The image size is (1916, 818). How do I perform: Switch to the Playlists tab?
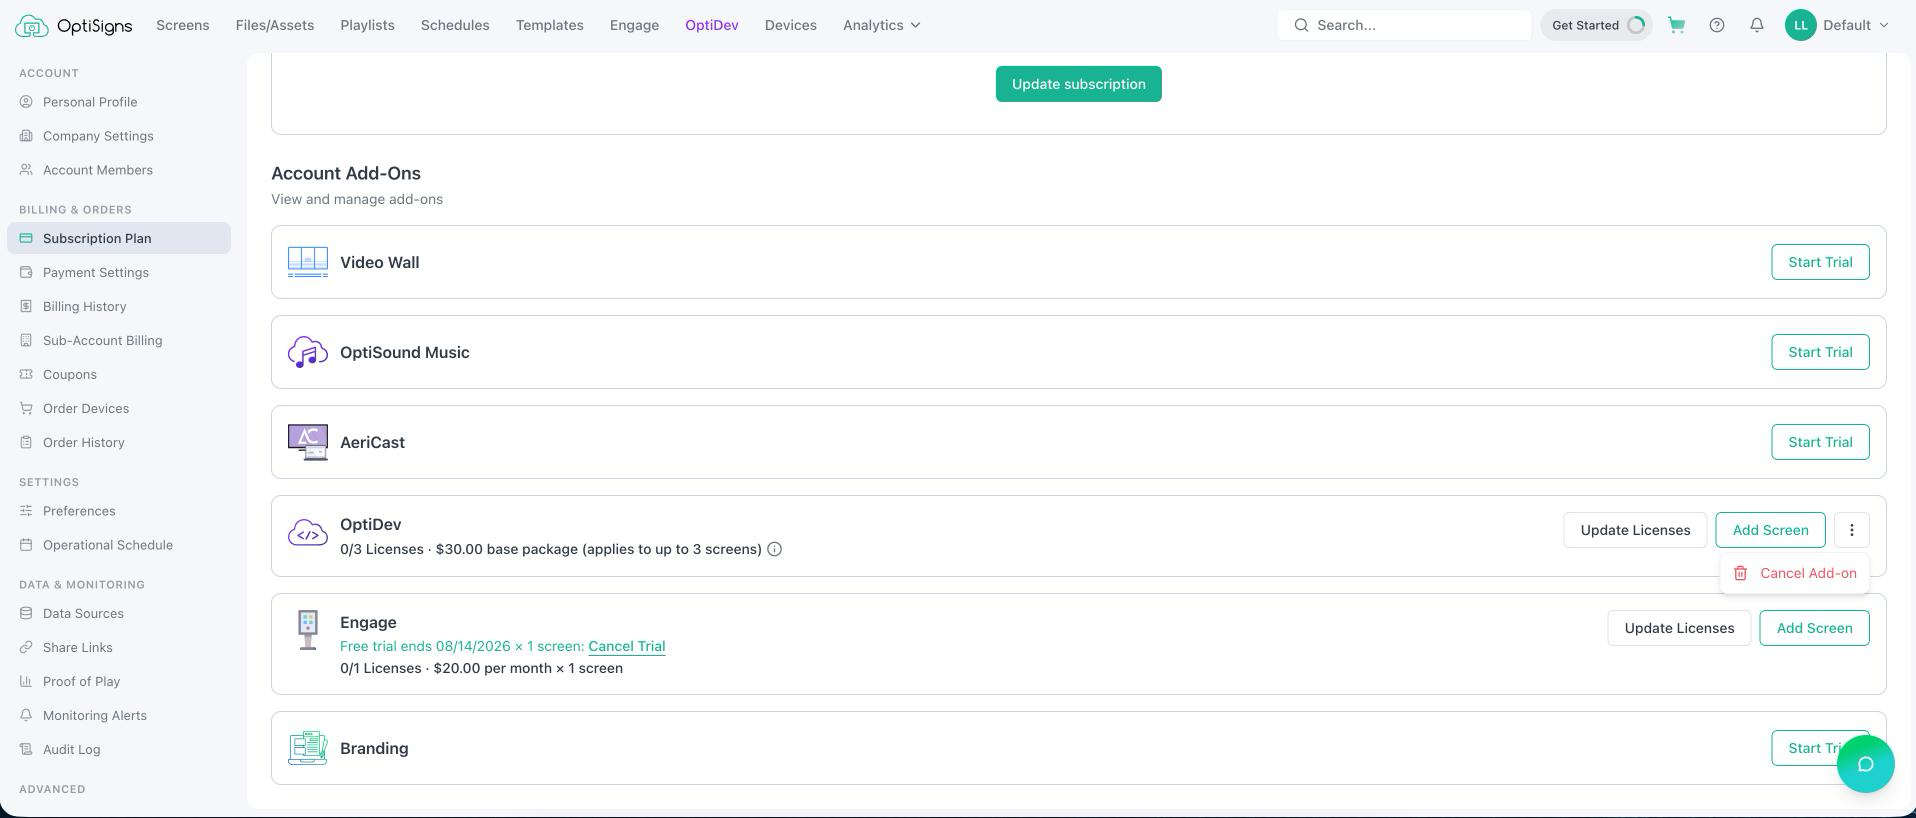(x=367, y=25)
